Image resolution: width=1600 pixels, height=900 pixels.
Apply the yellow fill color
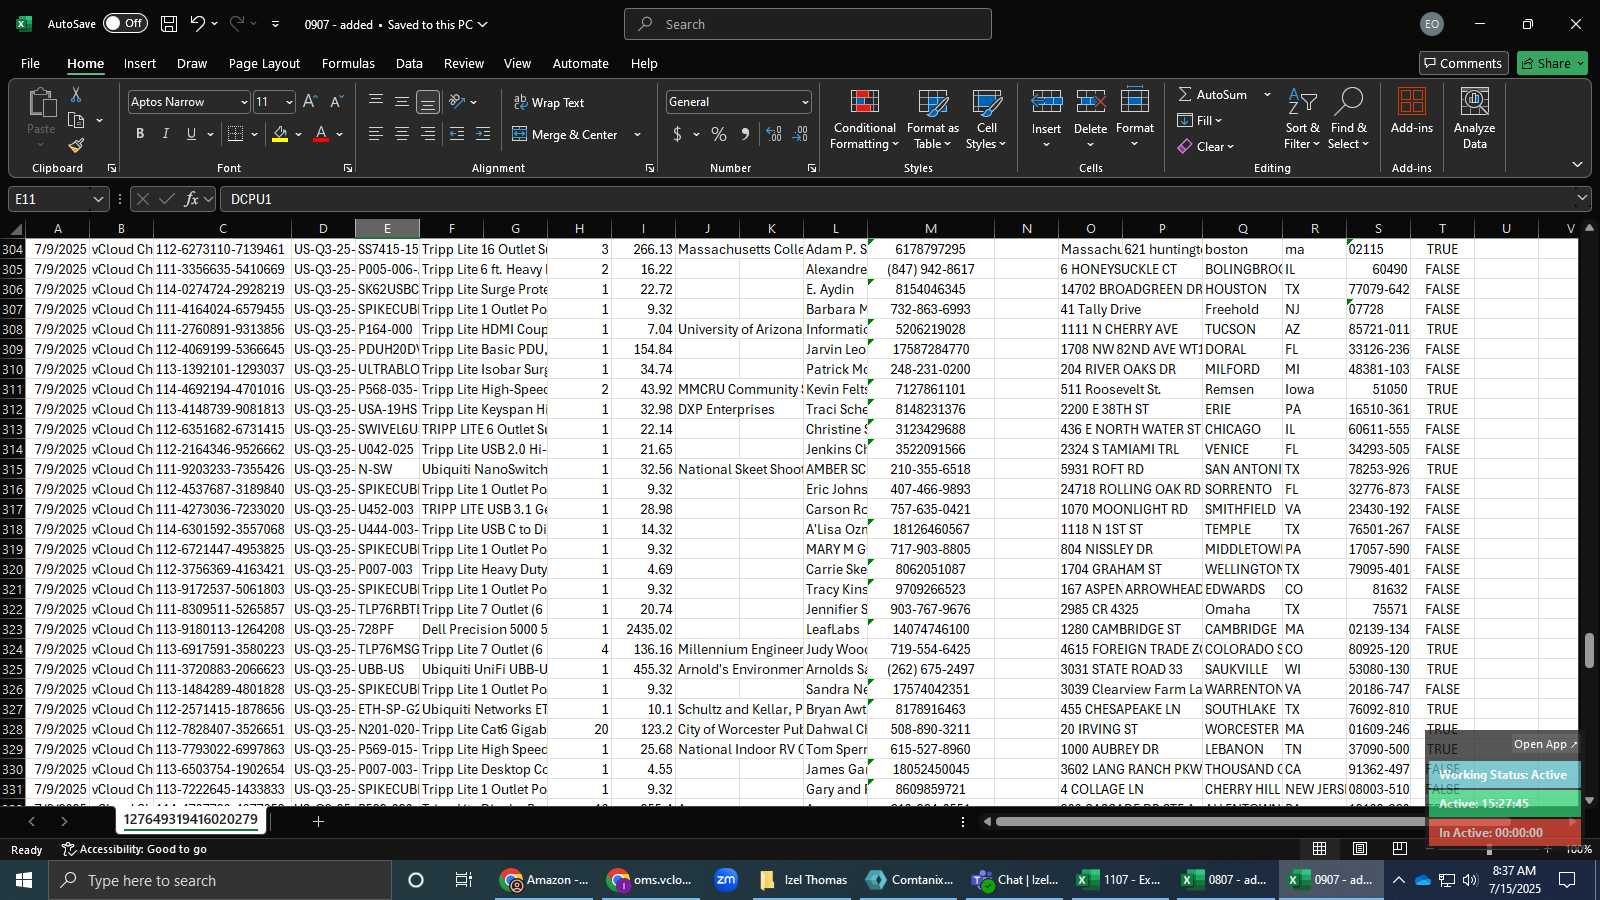pos(280,134)
